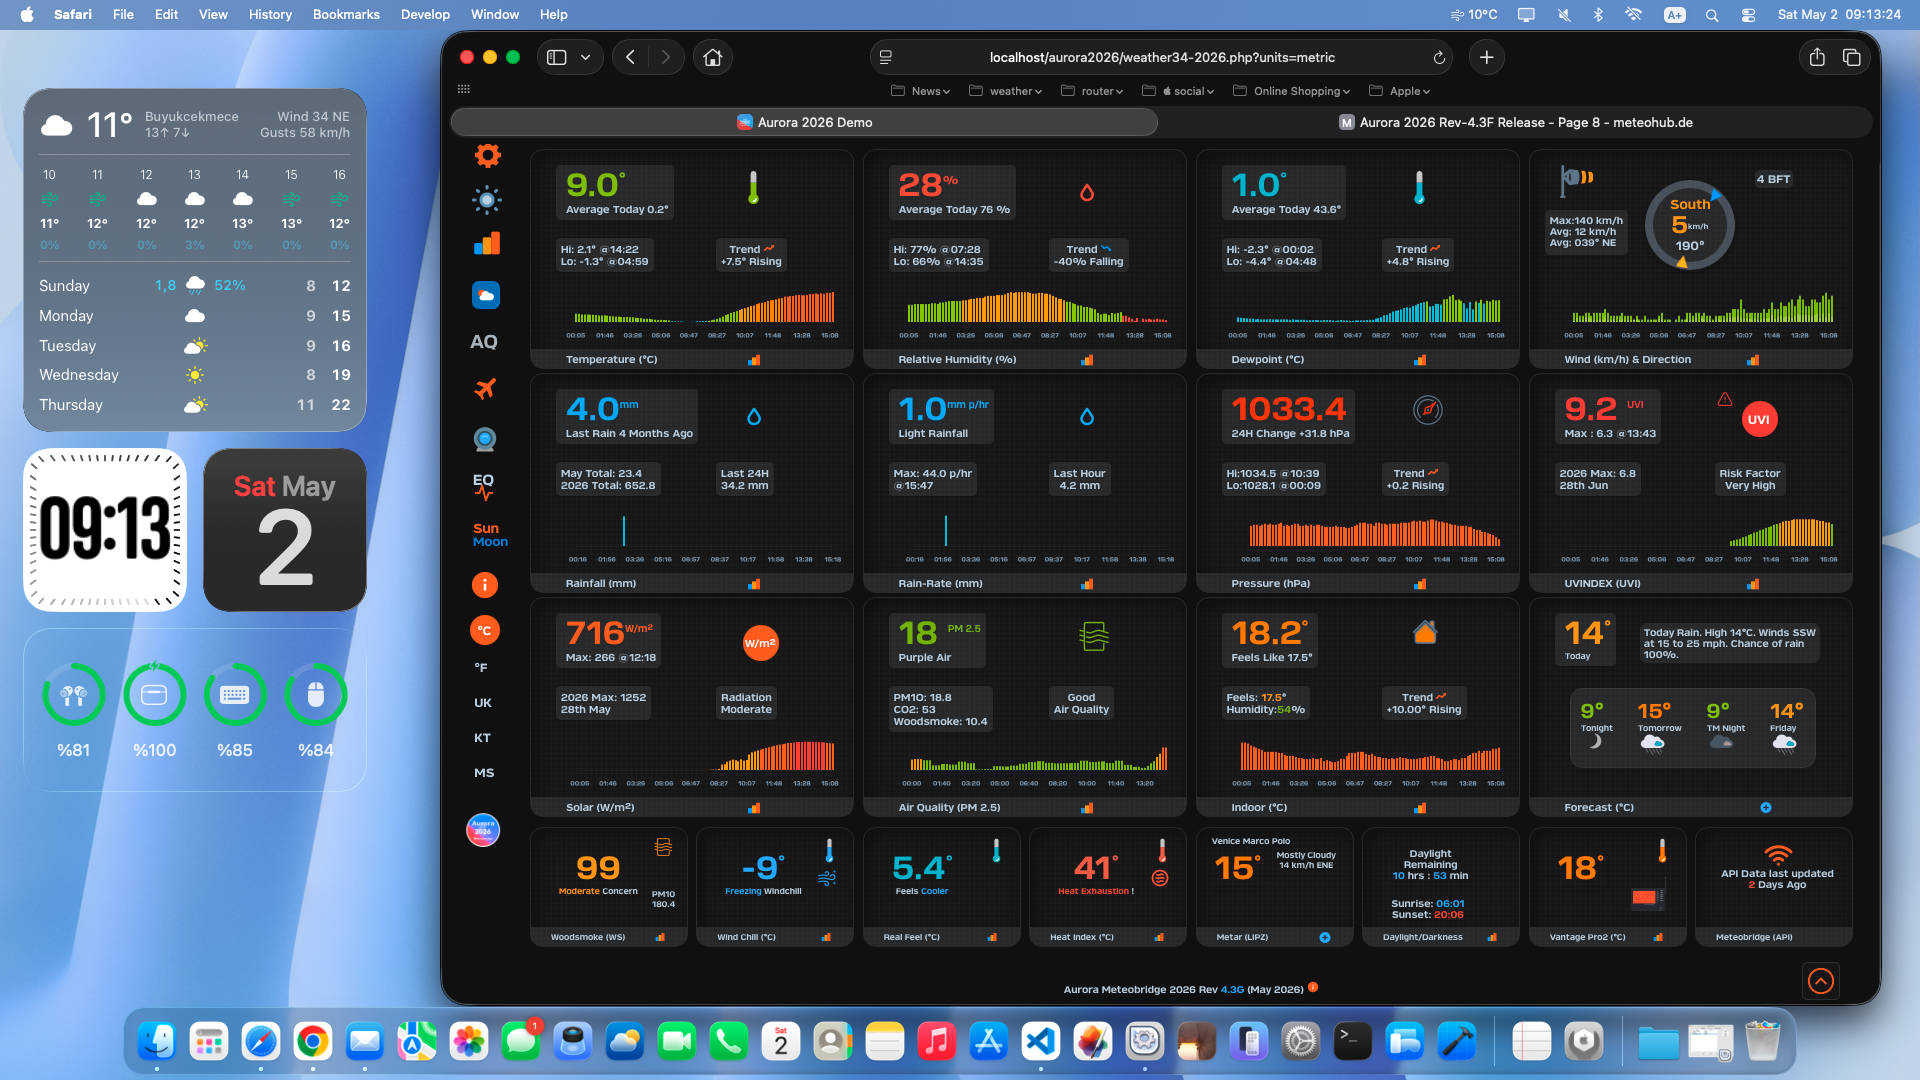The height and width of the screenshot is (1080, 1920).
Task: Open the History menu
Action: (270, 14)
